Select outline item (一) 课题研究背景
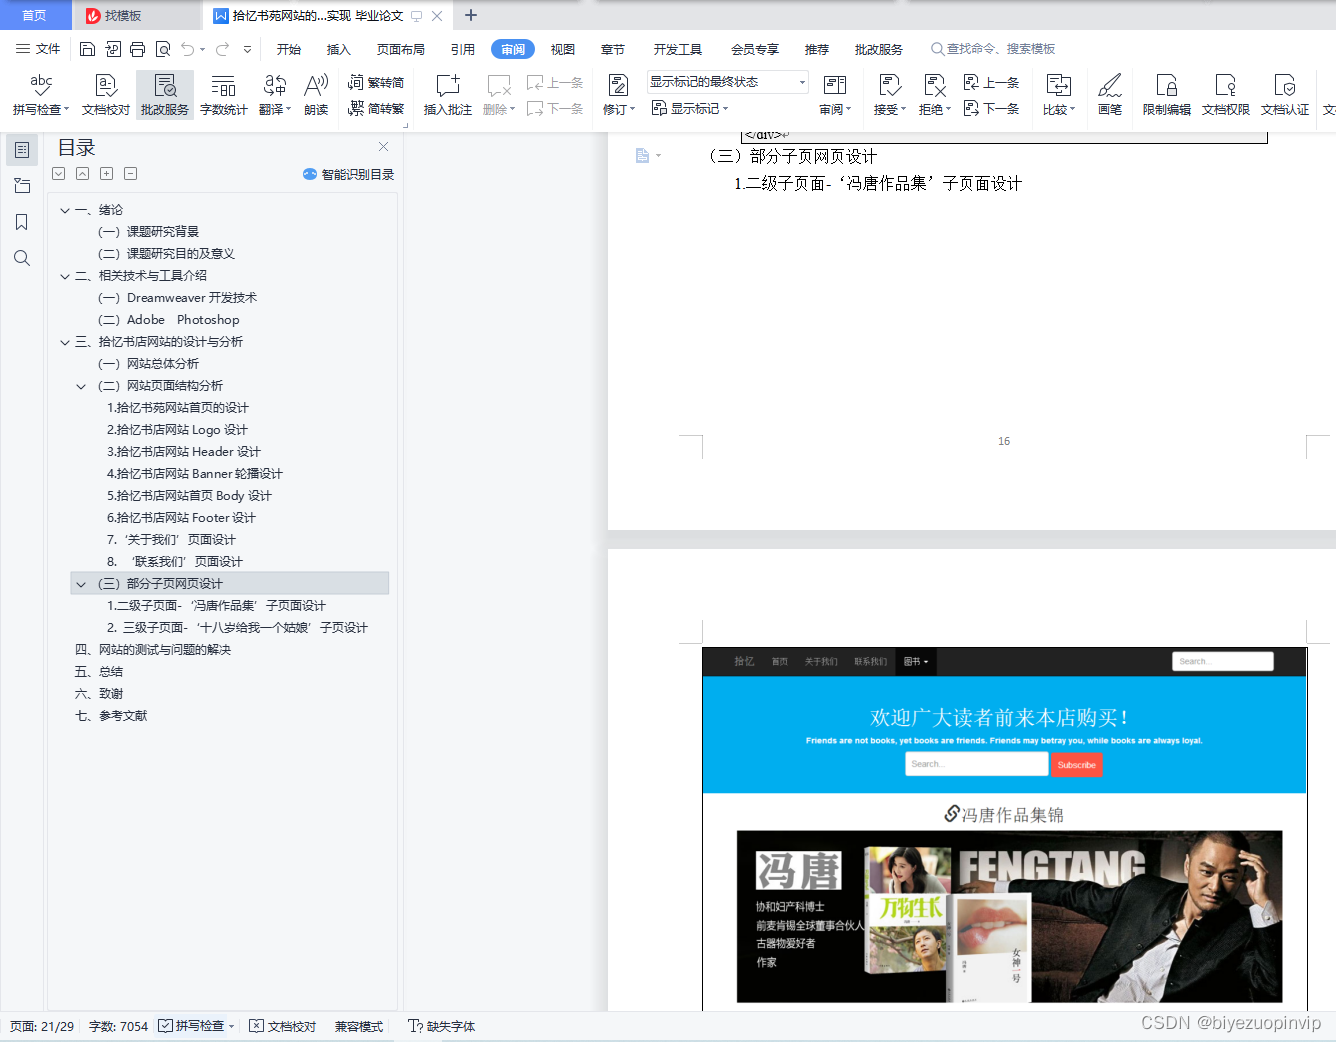The width and height of the screenshot is (1336, 1042). [x=148, y=232]
